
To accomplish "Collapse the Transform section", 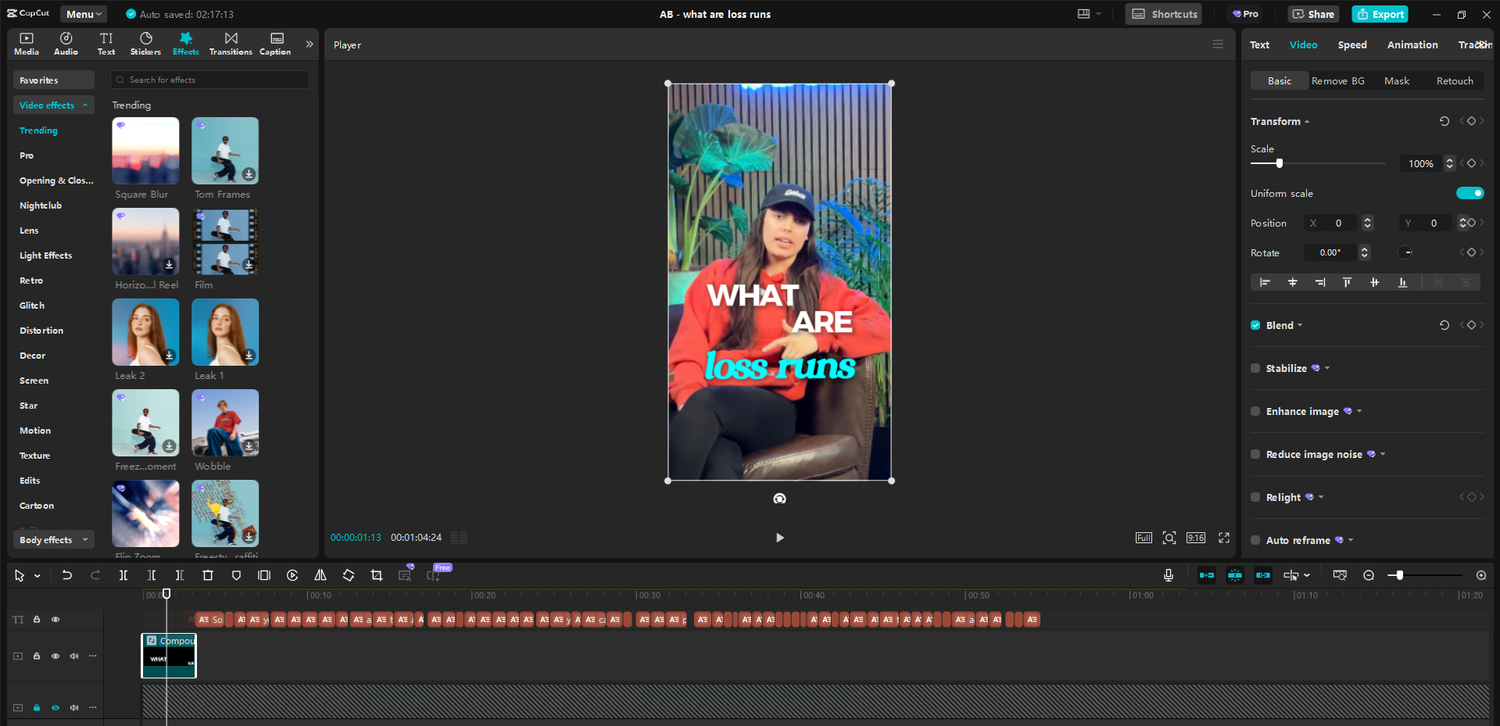I will pos(1307,122).
